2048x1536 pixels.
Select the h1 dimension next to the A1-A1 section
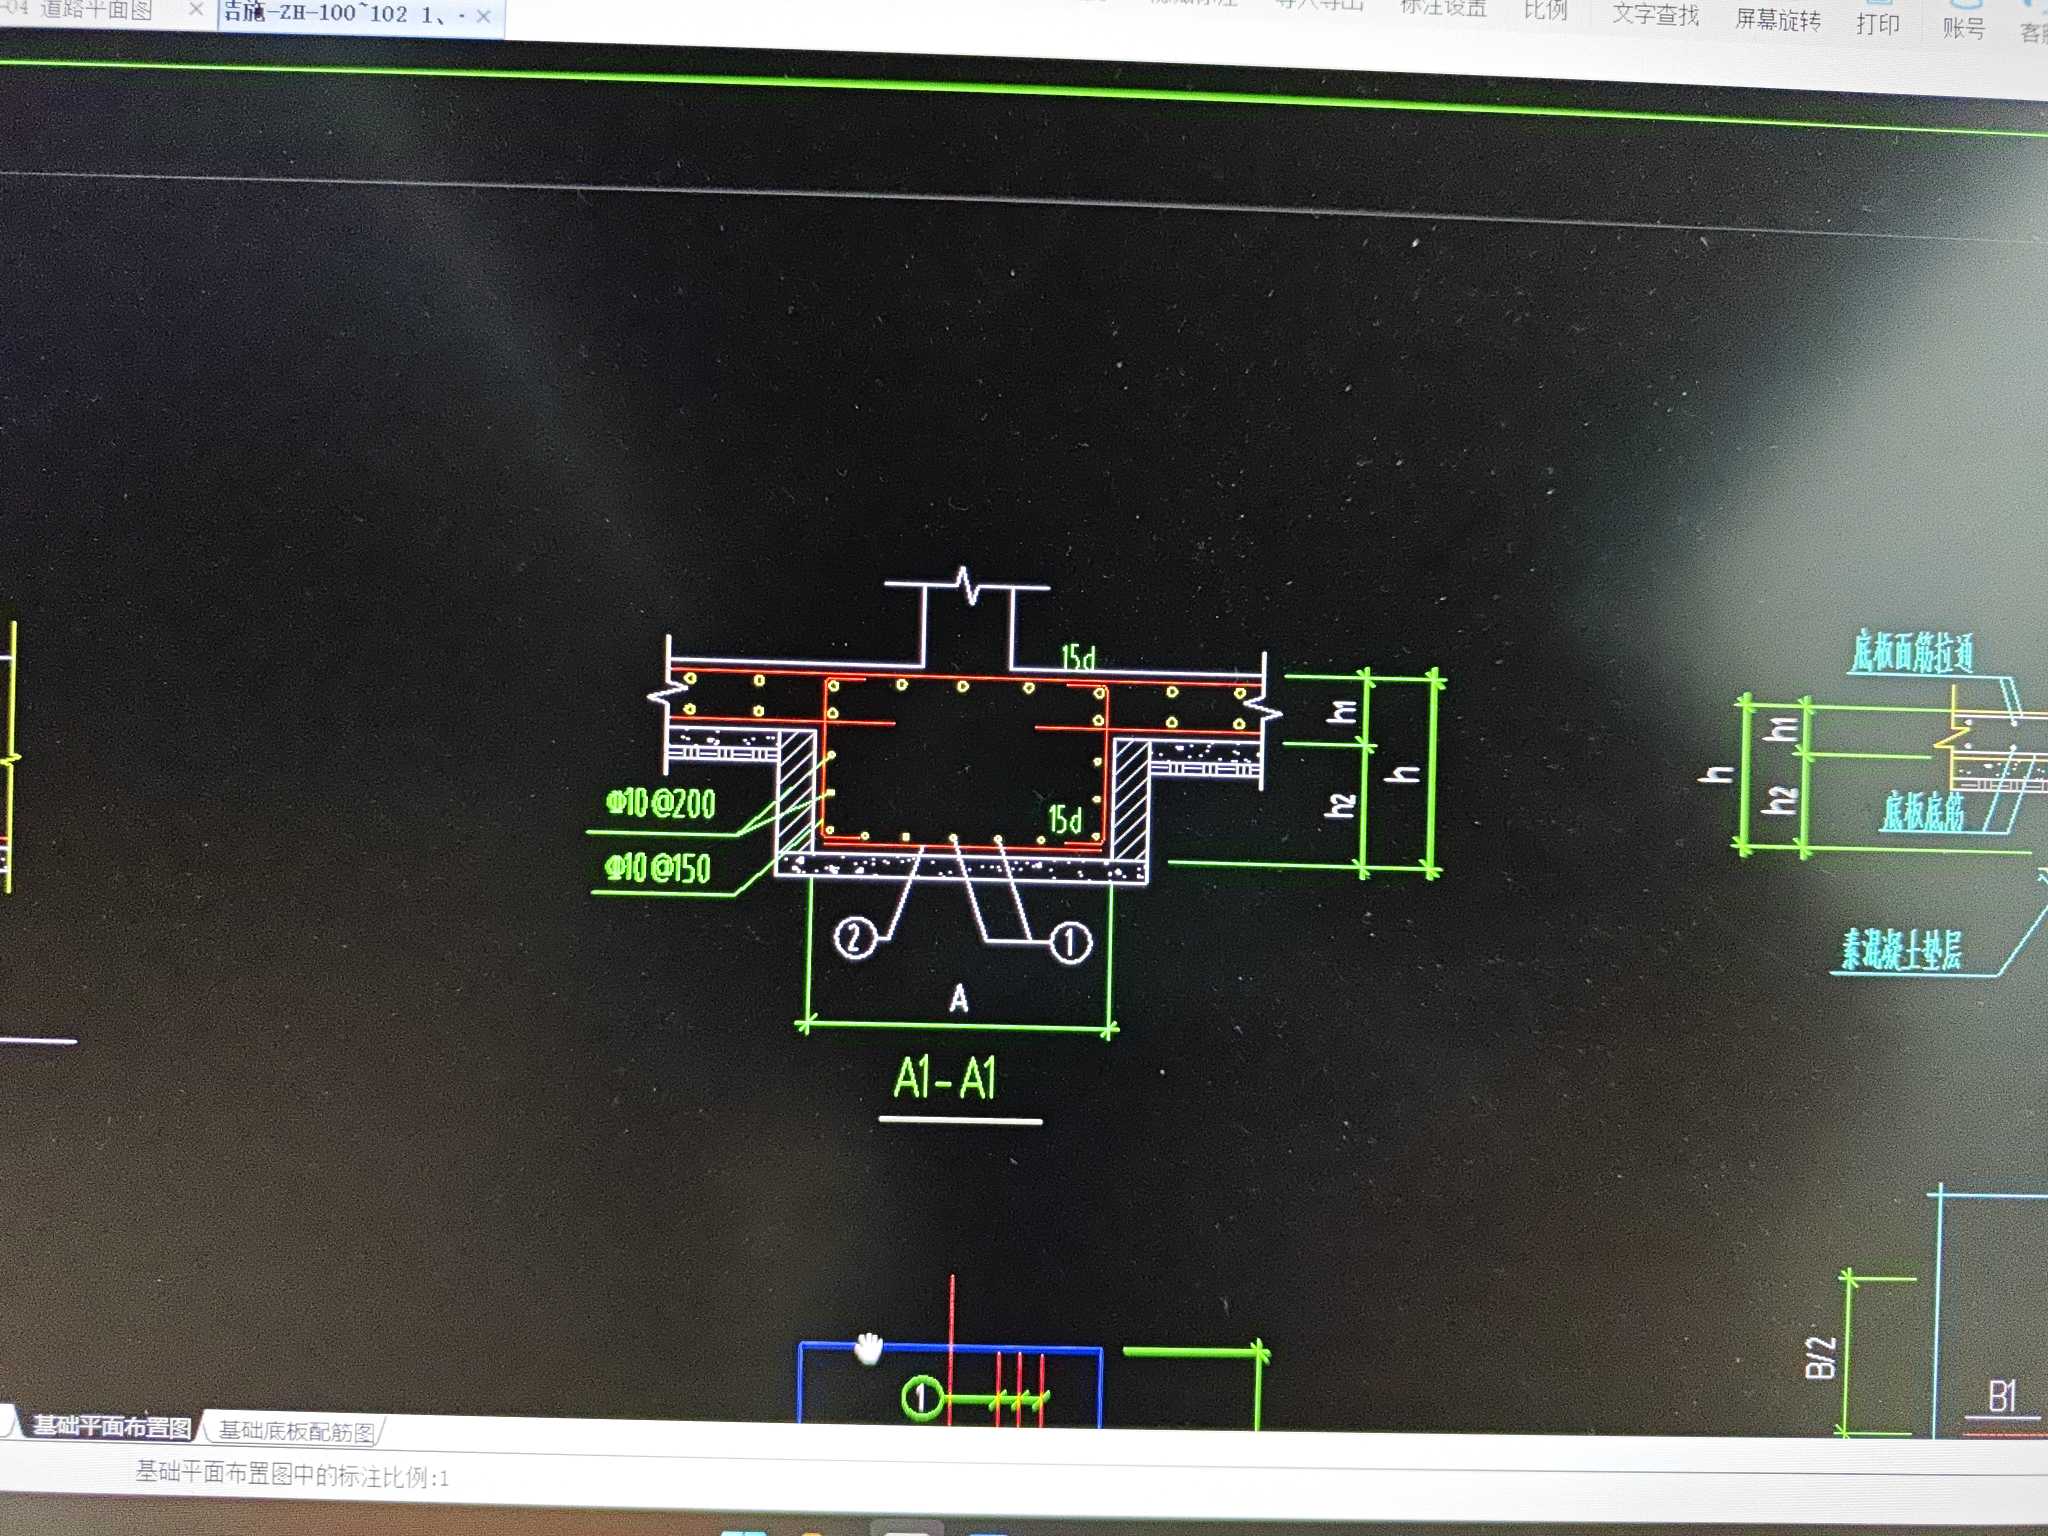(1342, 711)
